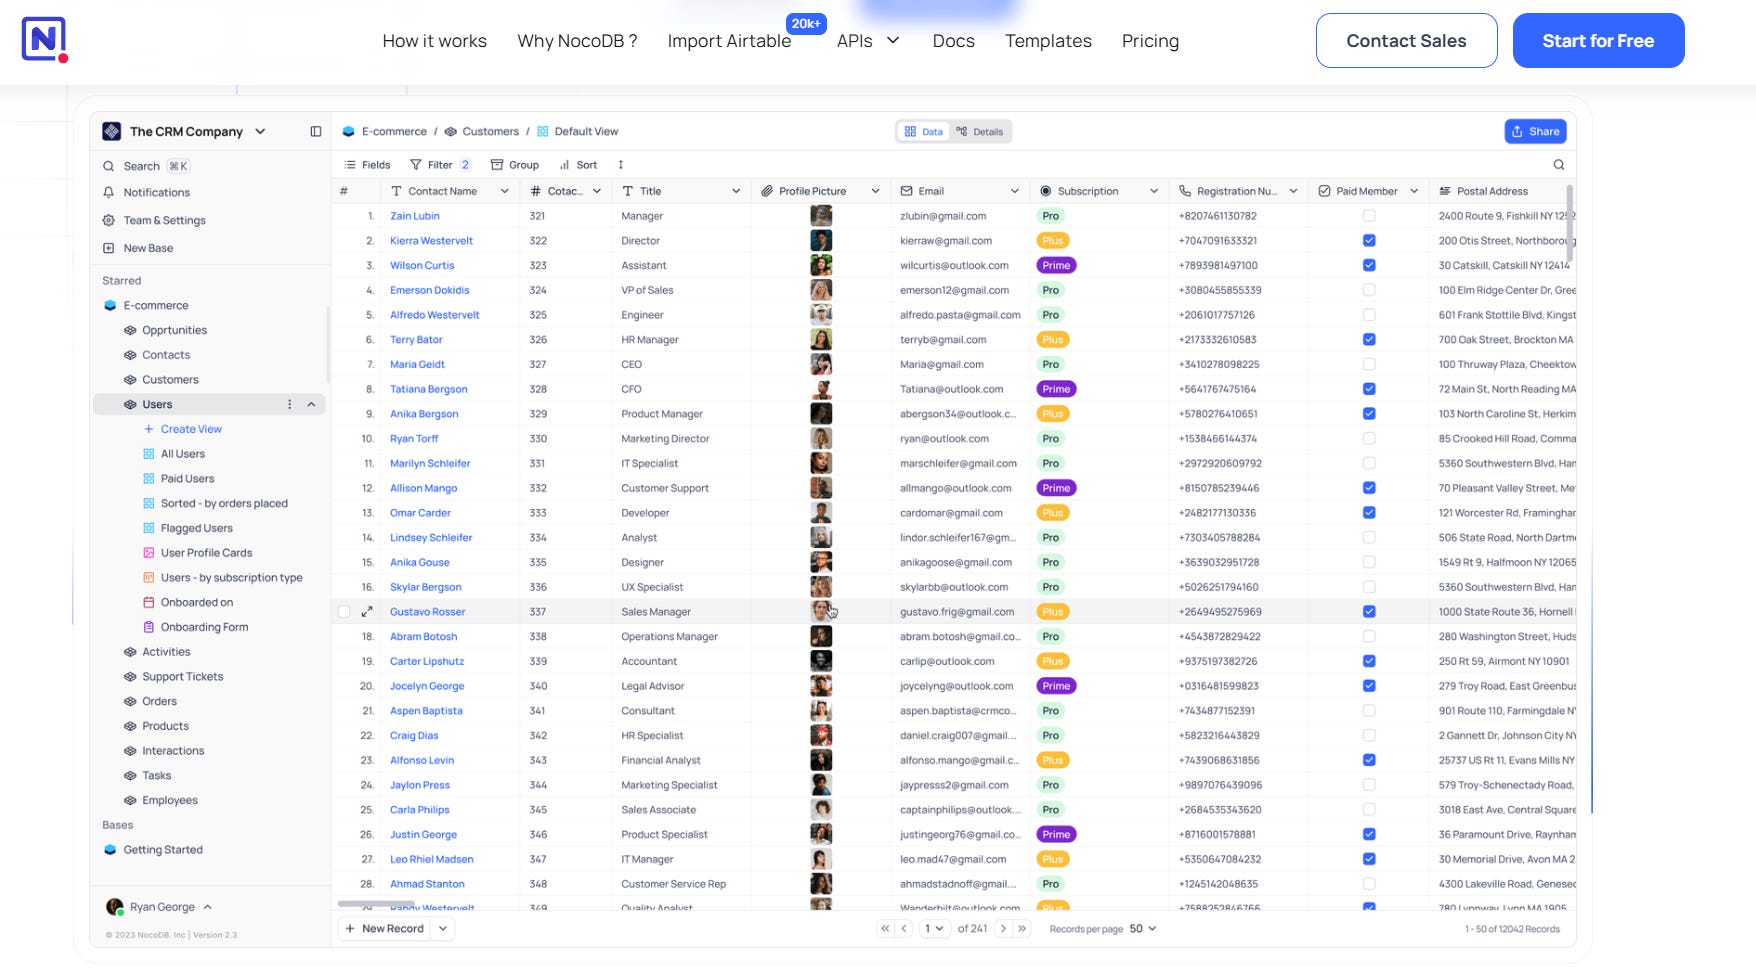Open Contact Name column dropdown
The image size is (1756, 968).
(504, 191)
